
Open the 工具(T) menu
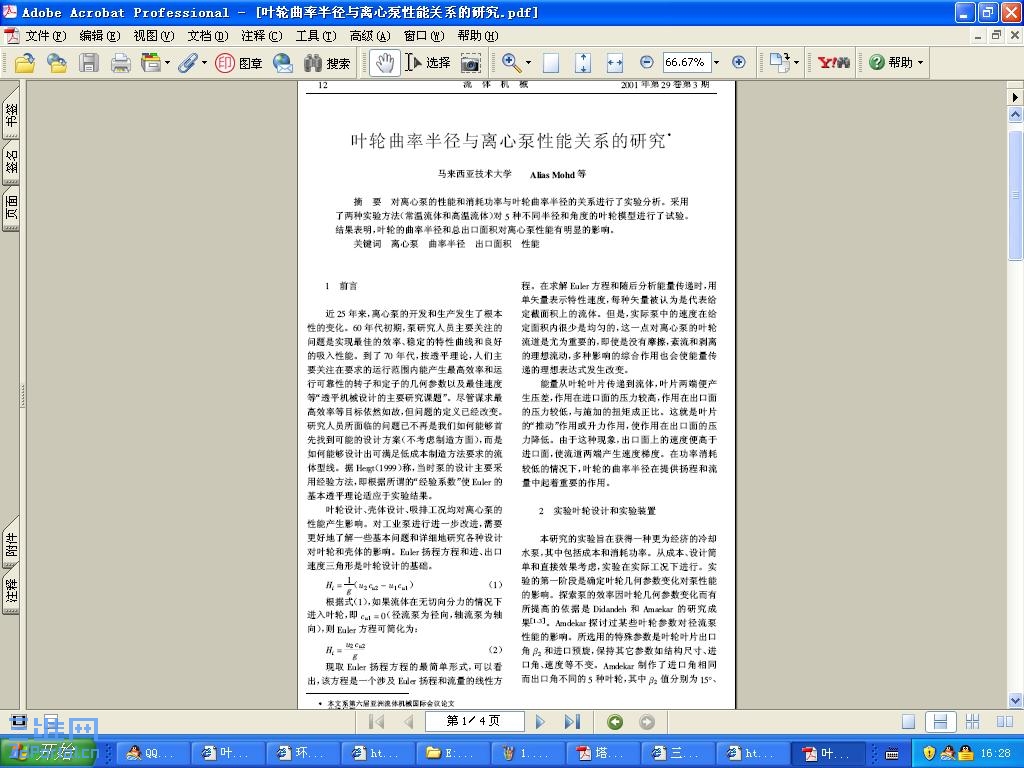[315, 36]
